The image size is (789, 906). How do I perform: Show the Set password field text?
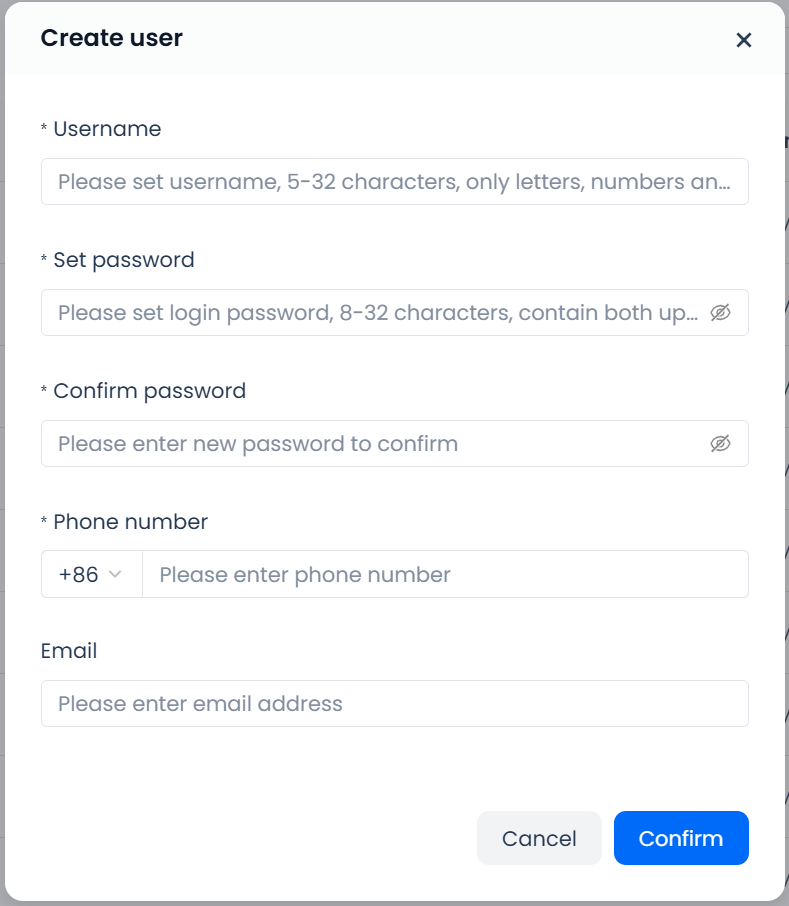point(720,313)
